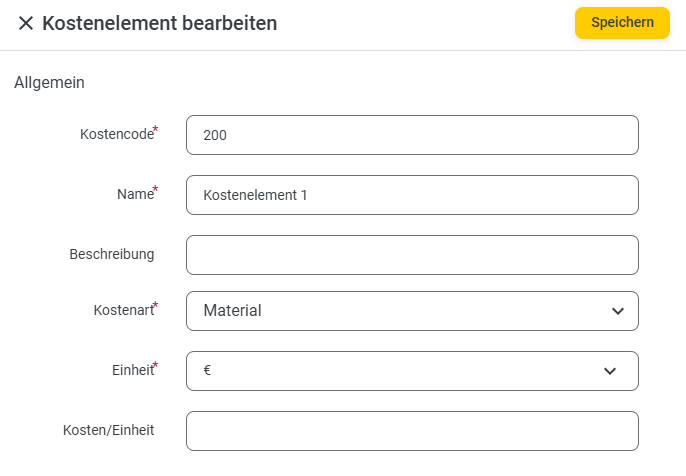The width and height of the screenshot is (686, 476).
Task: Click the empty Kosten/Einheit input field
Action: coord(412,431)
